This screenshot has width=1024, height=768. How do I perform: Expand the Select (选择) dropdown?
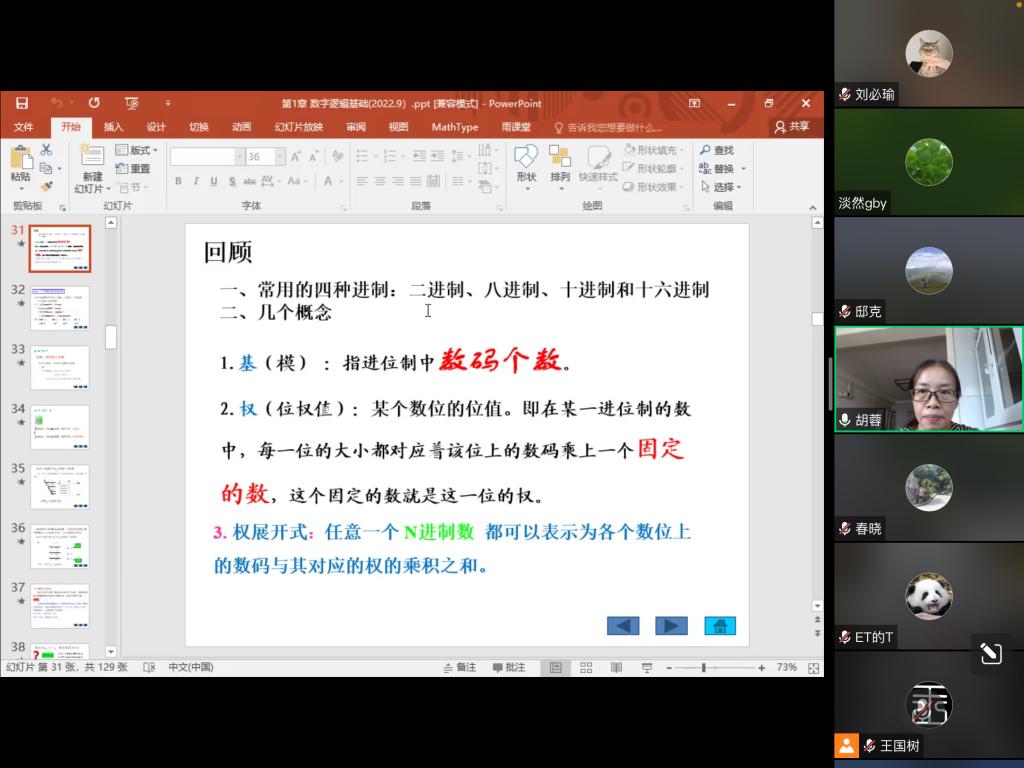click(x=722, y=187)
